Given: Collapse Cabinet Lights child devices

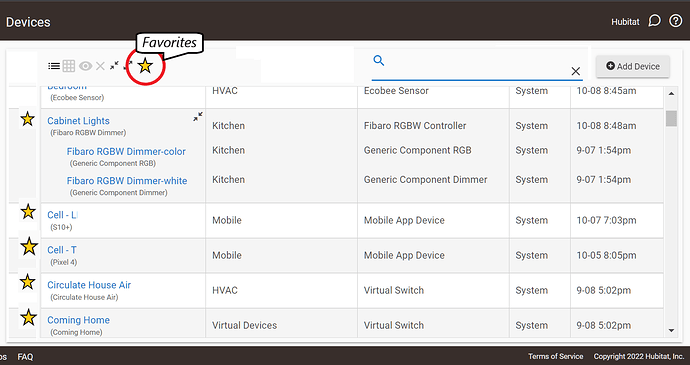Looking at the screenshot, I should [x=198, y=117].
